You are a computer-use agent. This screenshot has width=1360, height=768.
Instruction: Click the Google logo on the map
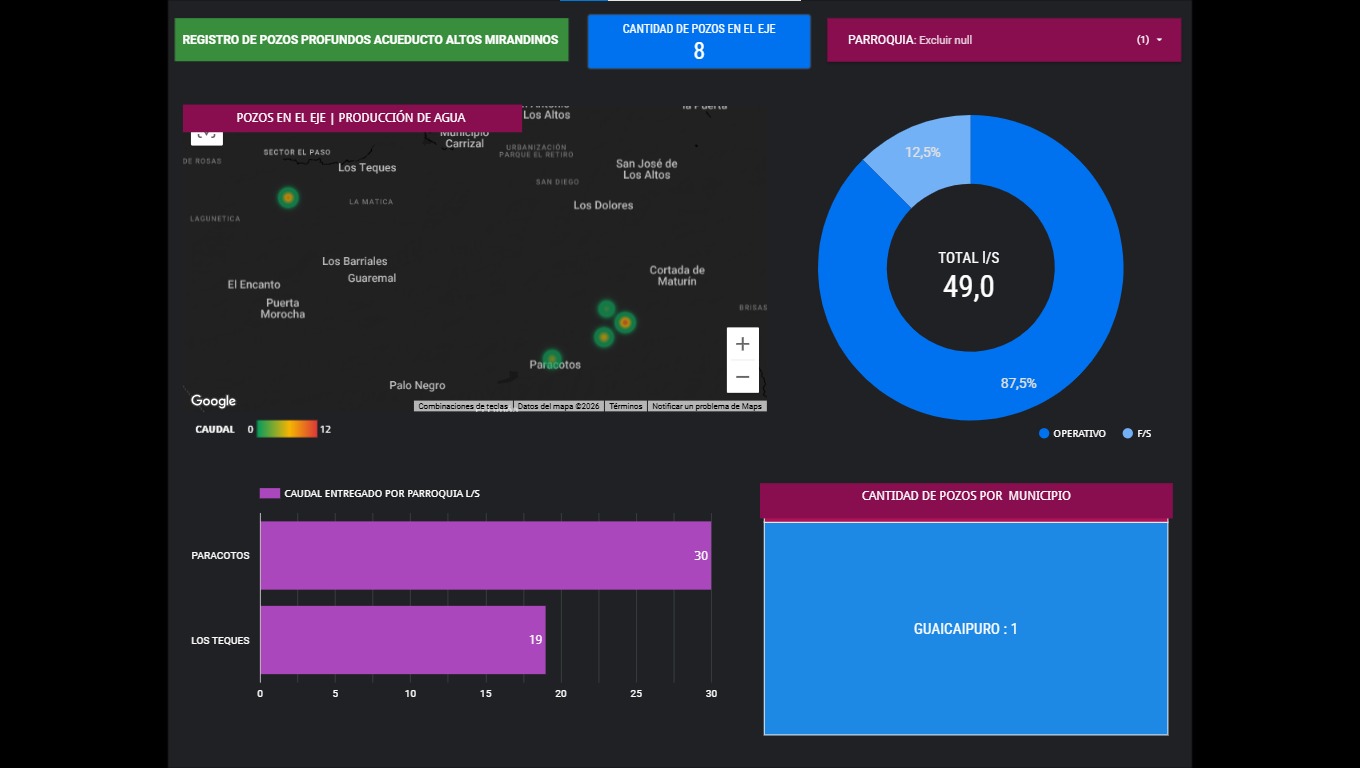point(213,401)
